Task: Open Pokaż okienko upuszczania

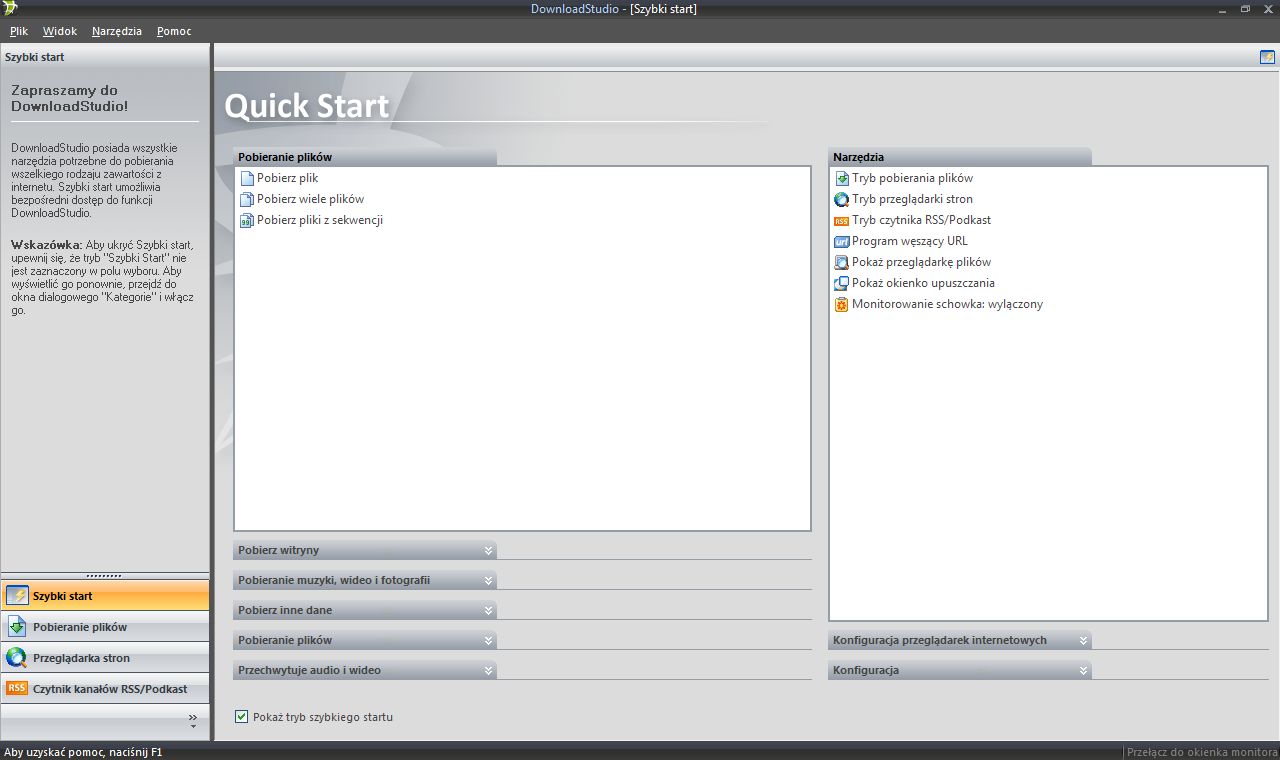Action: point(922,283)
